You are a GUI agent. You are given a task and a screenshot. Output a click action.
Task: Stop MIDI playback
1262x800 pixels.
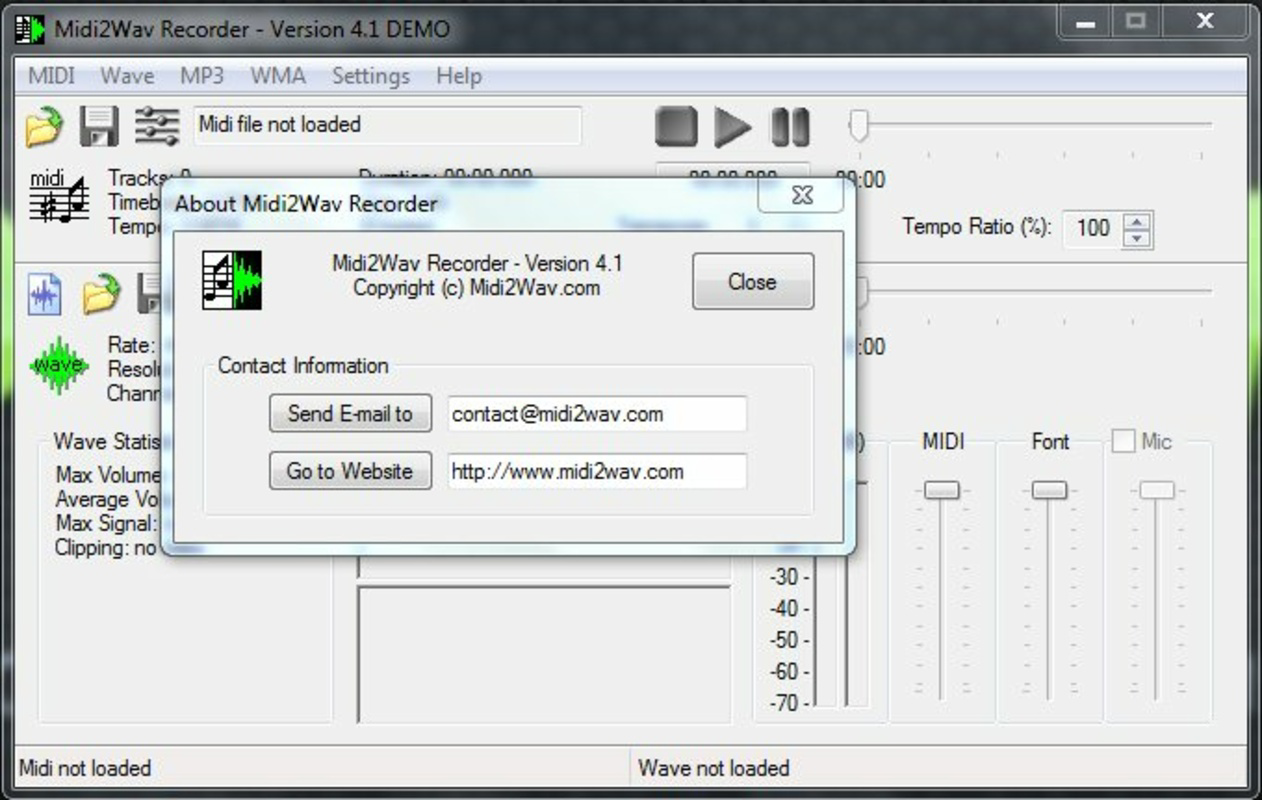[676, 127]
